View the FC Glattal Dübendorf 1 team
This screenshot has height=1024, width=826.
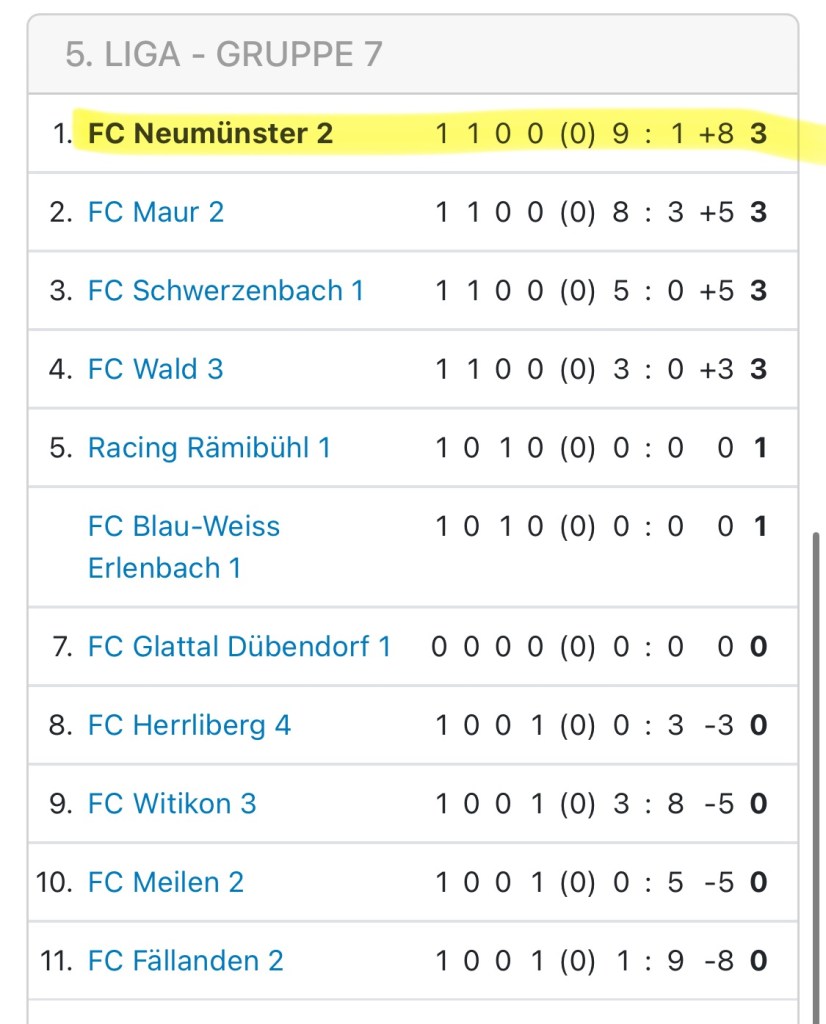pos(239,646)
